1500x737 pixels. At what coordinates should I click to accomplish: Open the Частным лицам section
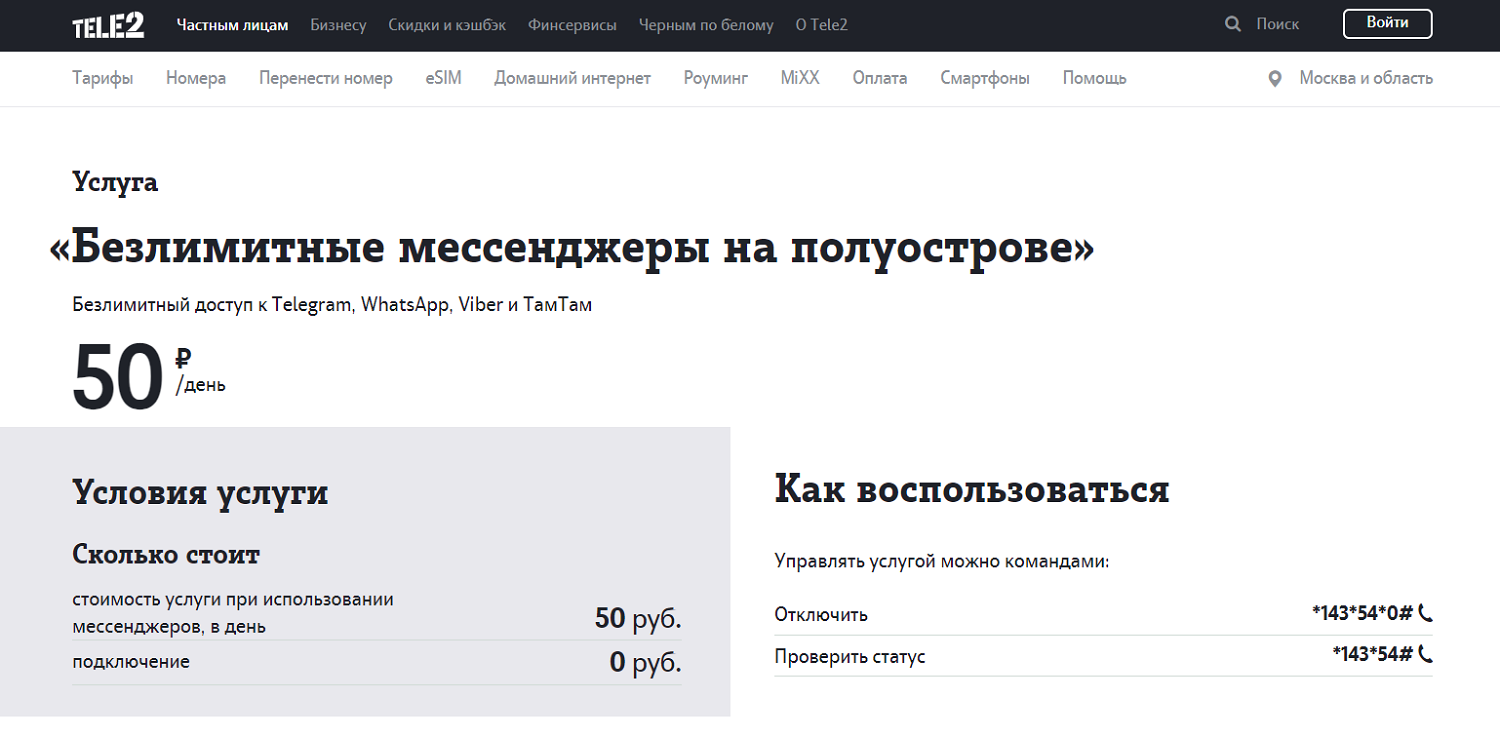(232, 25)
